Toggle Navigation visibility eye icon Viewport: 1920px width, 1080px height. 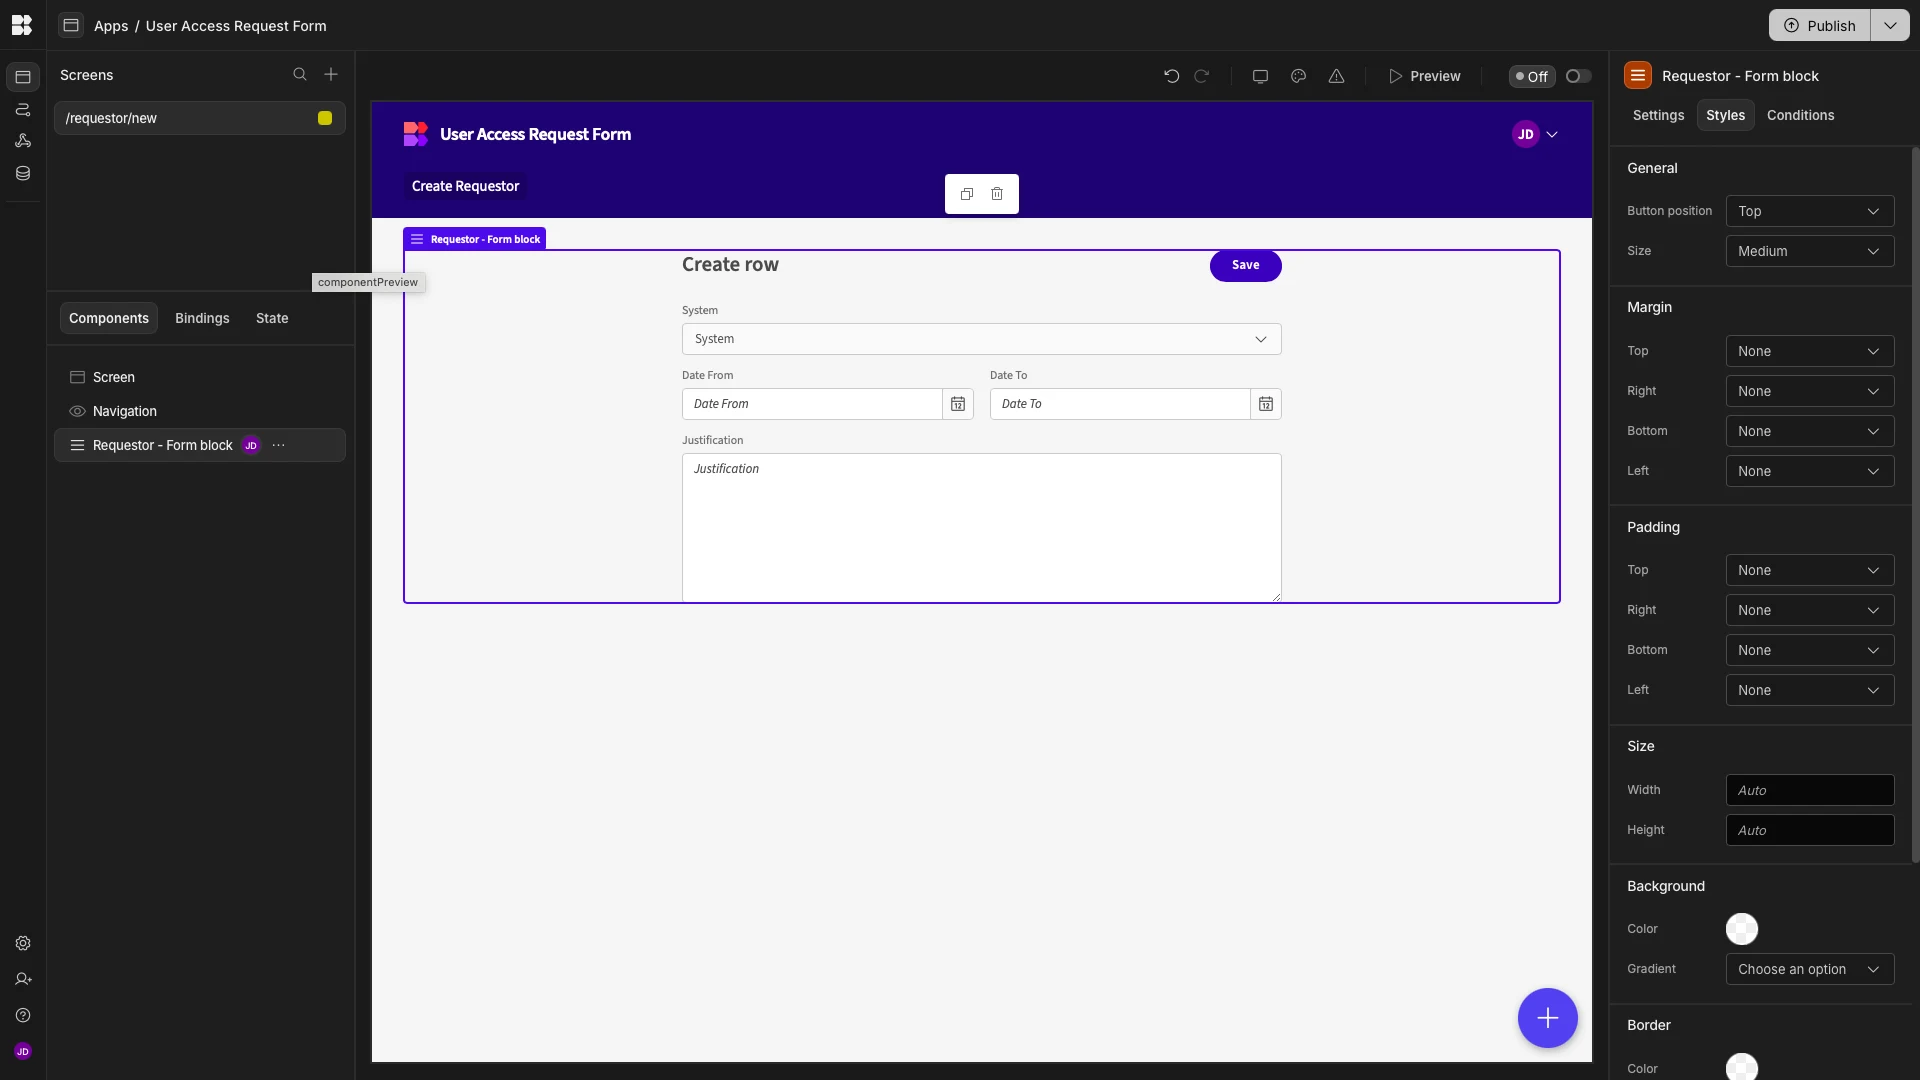[x=77, y=411]
